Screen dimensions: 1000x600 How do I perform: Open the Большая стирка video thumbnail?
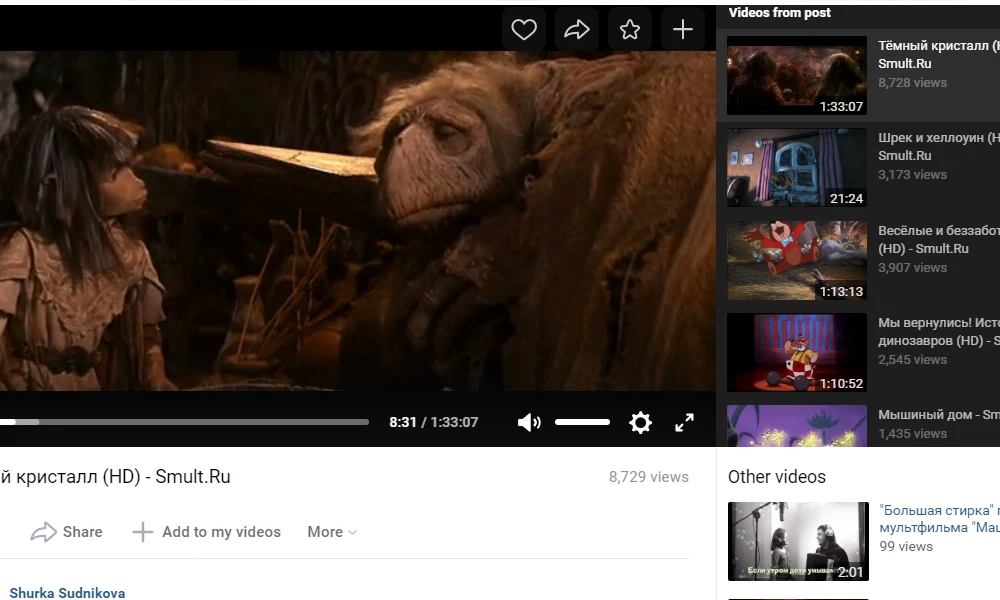pyautogui.click(x=798, y=541)
